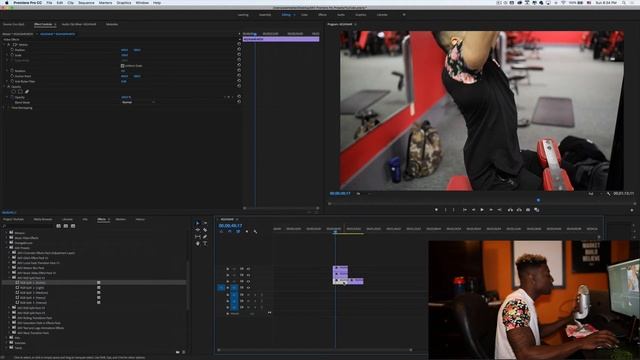Open History panel tab
The width and height of the screenshot is (640, 360).
[x=140, y=219]
